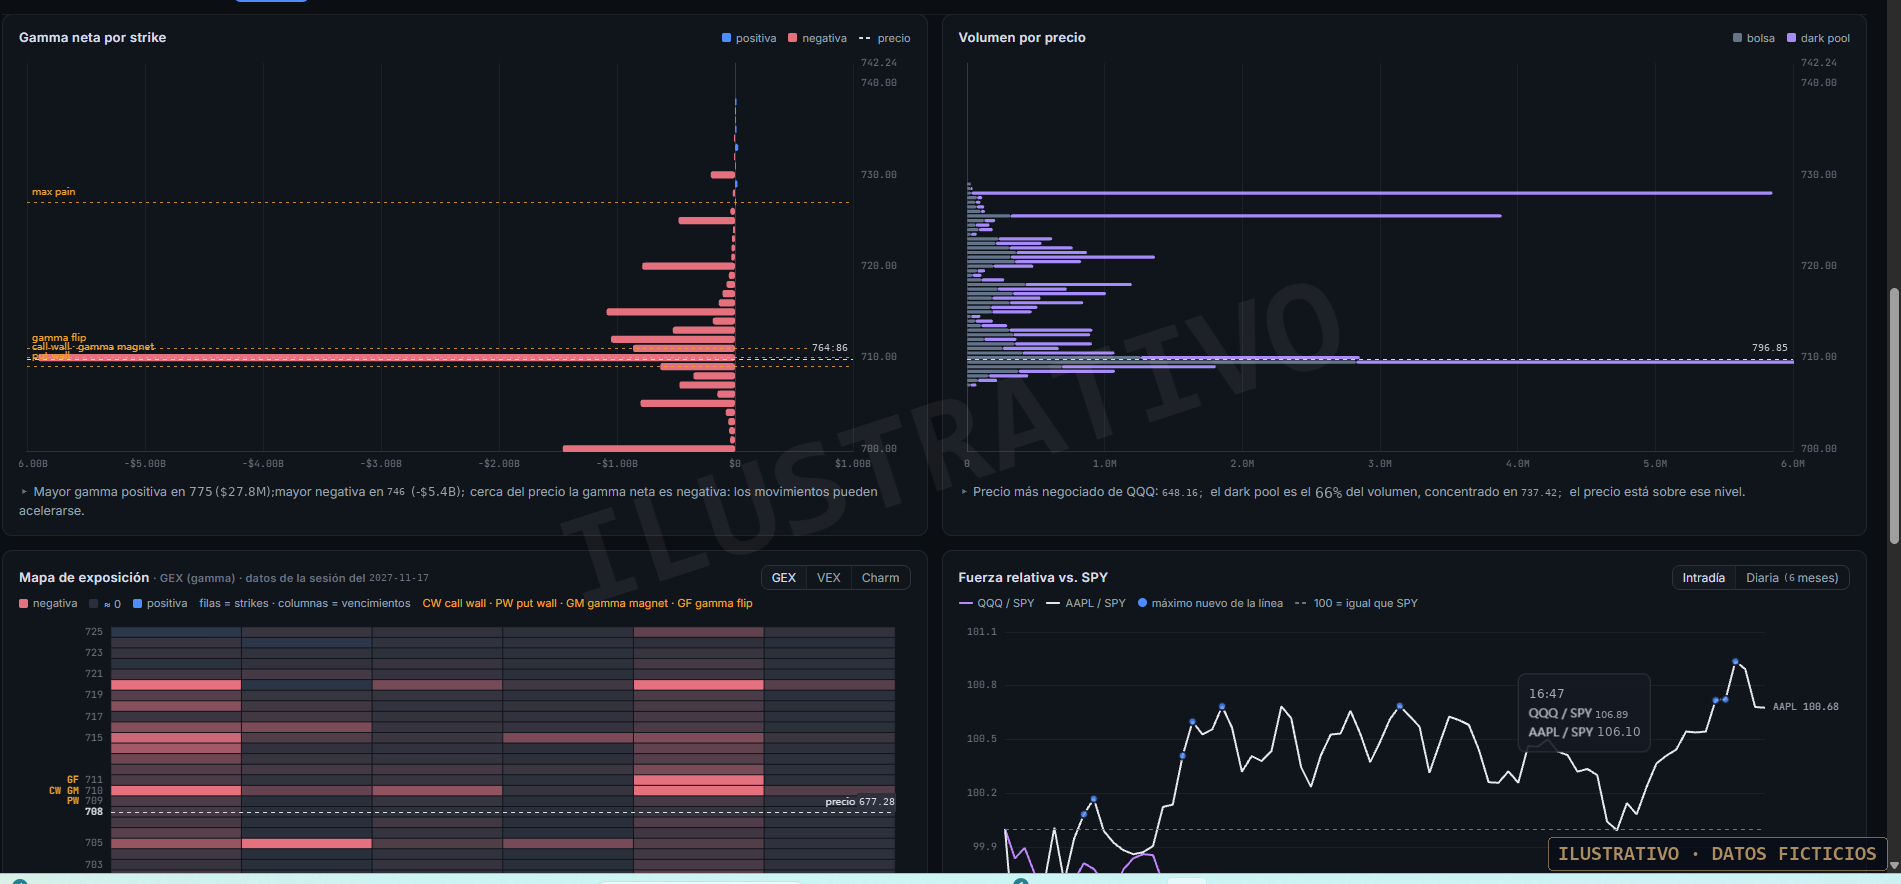Toggle the red negativa legend square in Gamma neta
Image resolution: width=1901 pixels, height=884 pixels.
[793, 38]
